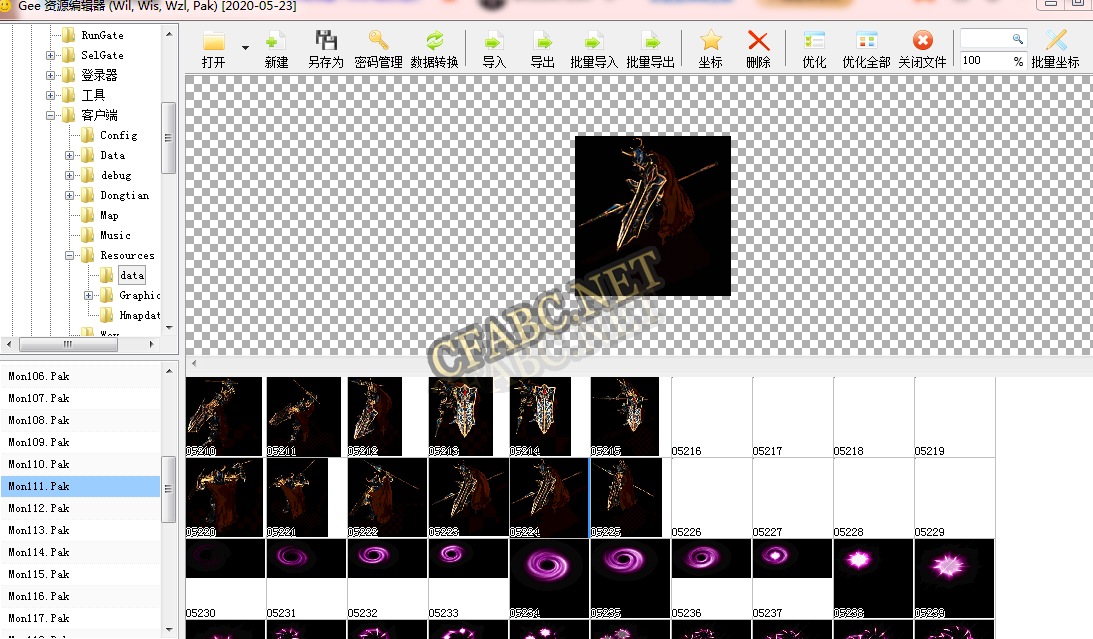Select Mon113.Pak in file list

pyautogui.click(x=80, y=530)
